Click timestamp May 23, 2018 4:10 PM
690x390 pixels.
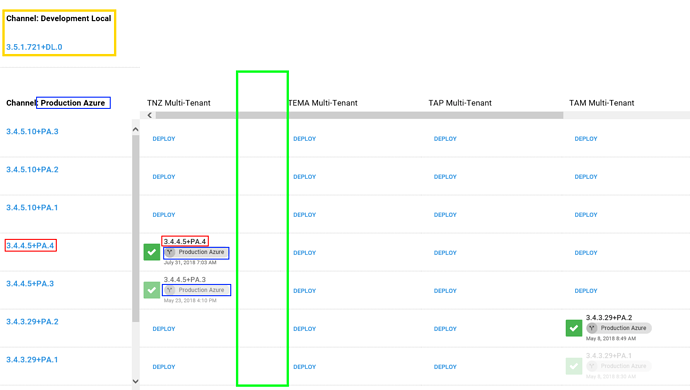(x=190, y=301)
